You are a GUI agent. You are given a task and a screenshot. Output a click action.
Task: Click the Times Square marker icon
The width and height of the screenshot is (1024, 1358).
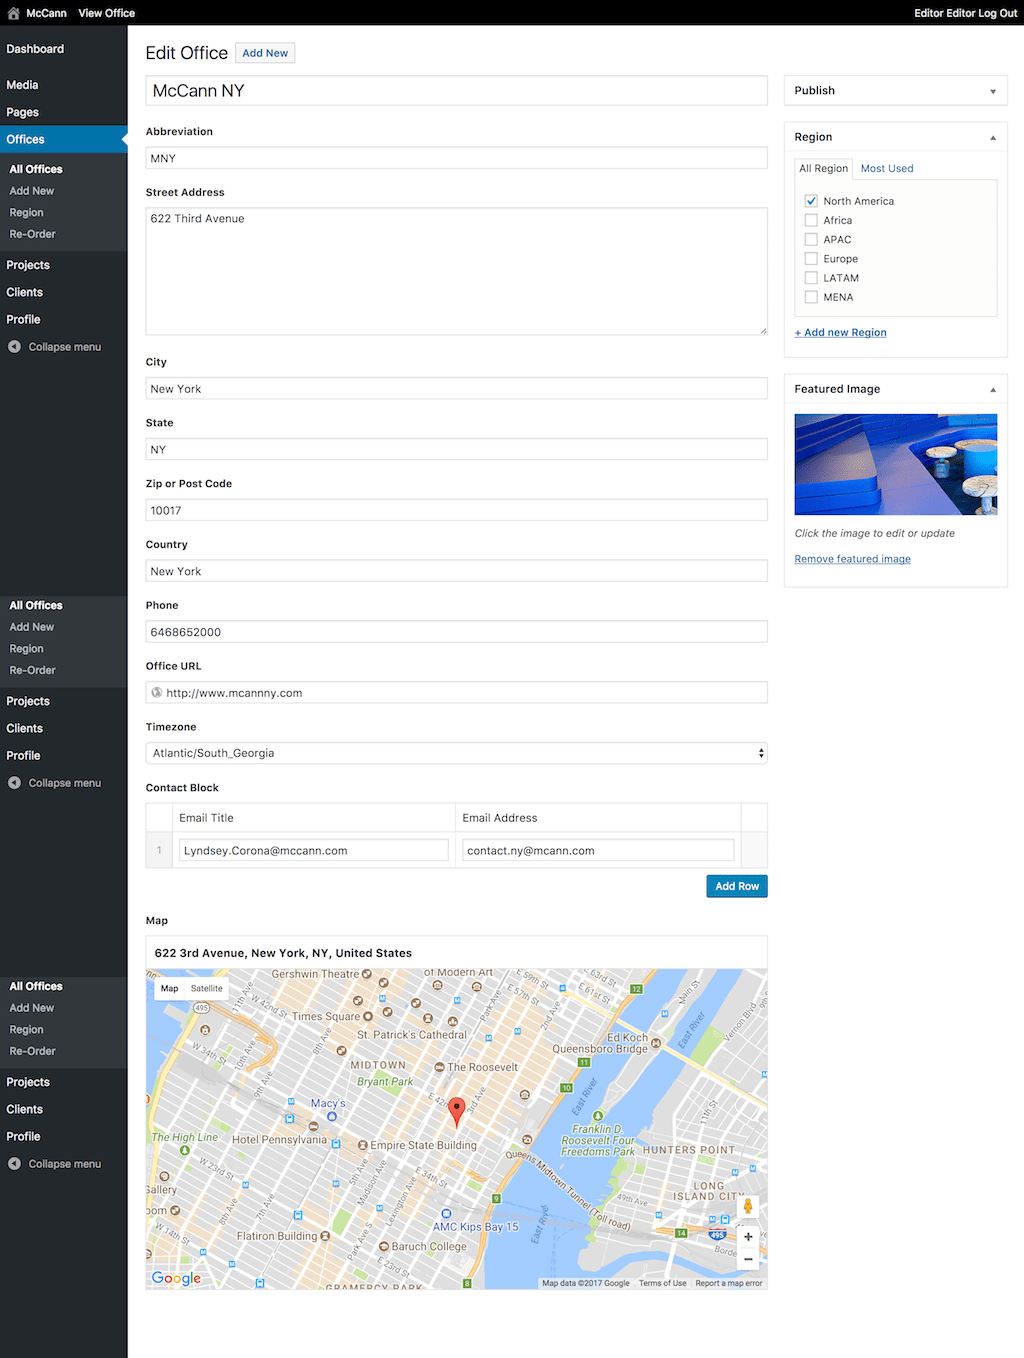(x=368, y=1016)
